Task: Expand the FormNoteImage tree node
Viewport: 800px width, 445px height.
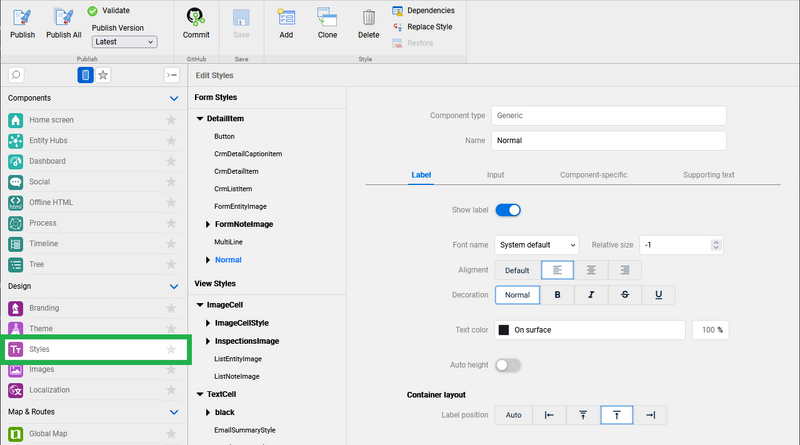Action: (x=208, y=224)
